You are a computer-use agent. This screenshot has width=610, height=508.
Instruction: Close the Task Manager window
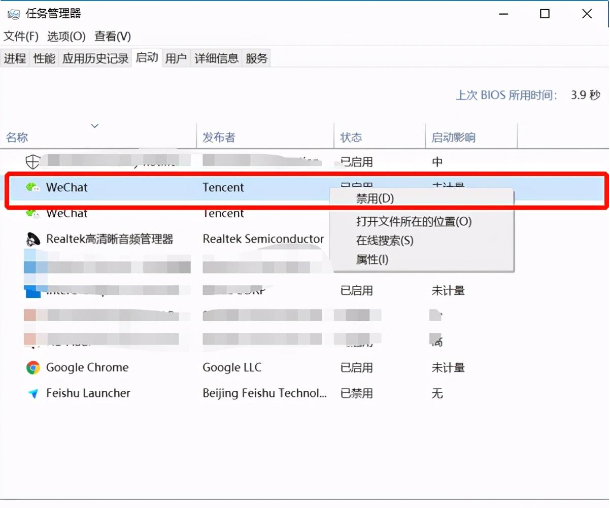point(587,14)
